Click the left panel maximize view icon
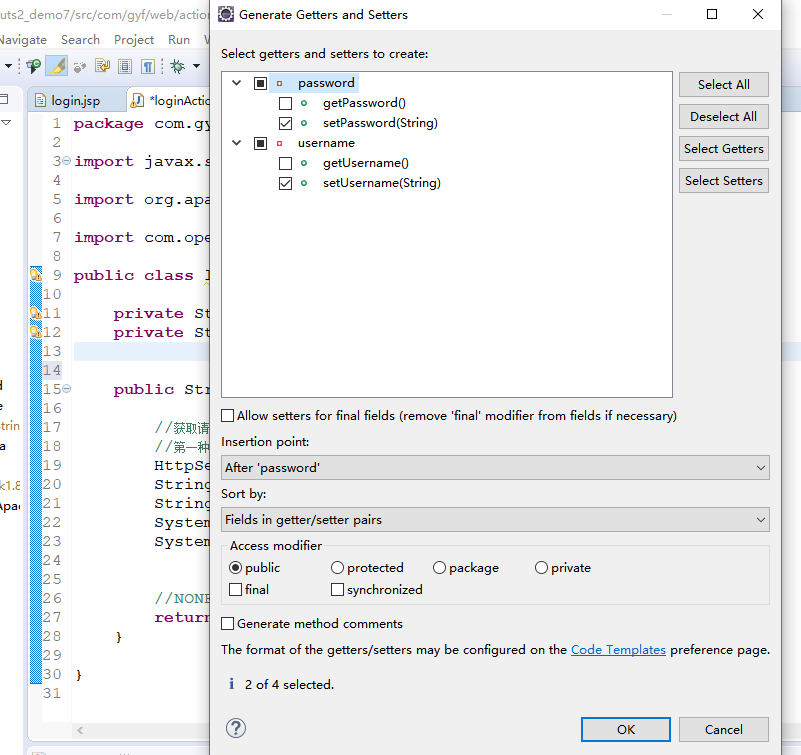 coord(4,99)
